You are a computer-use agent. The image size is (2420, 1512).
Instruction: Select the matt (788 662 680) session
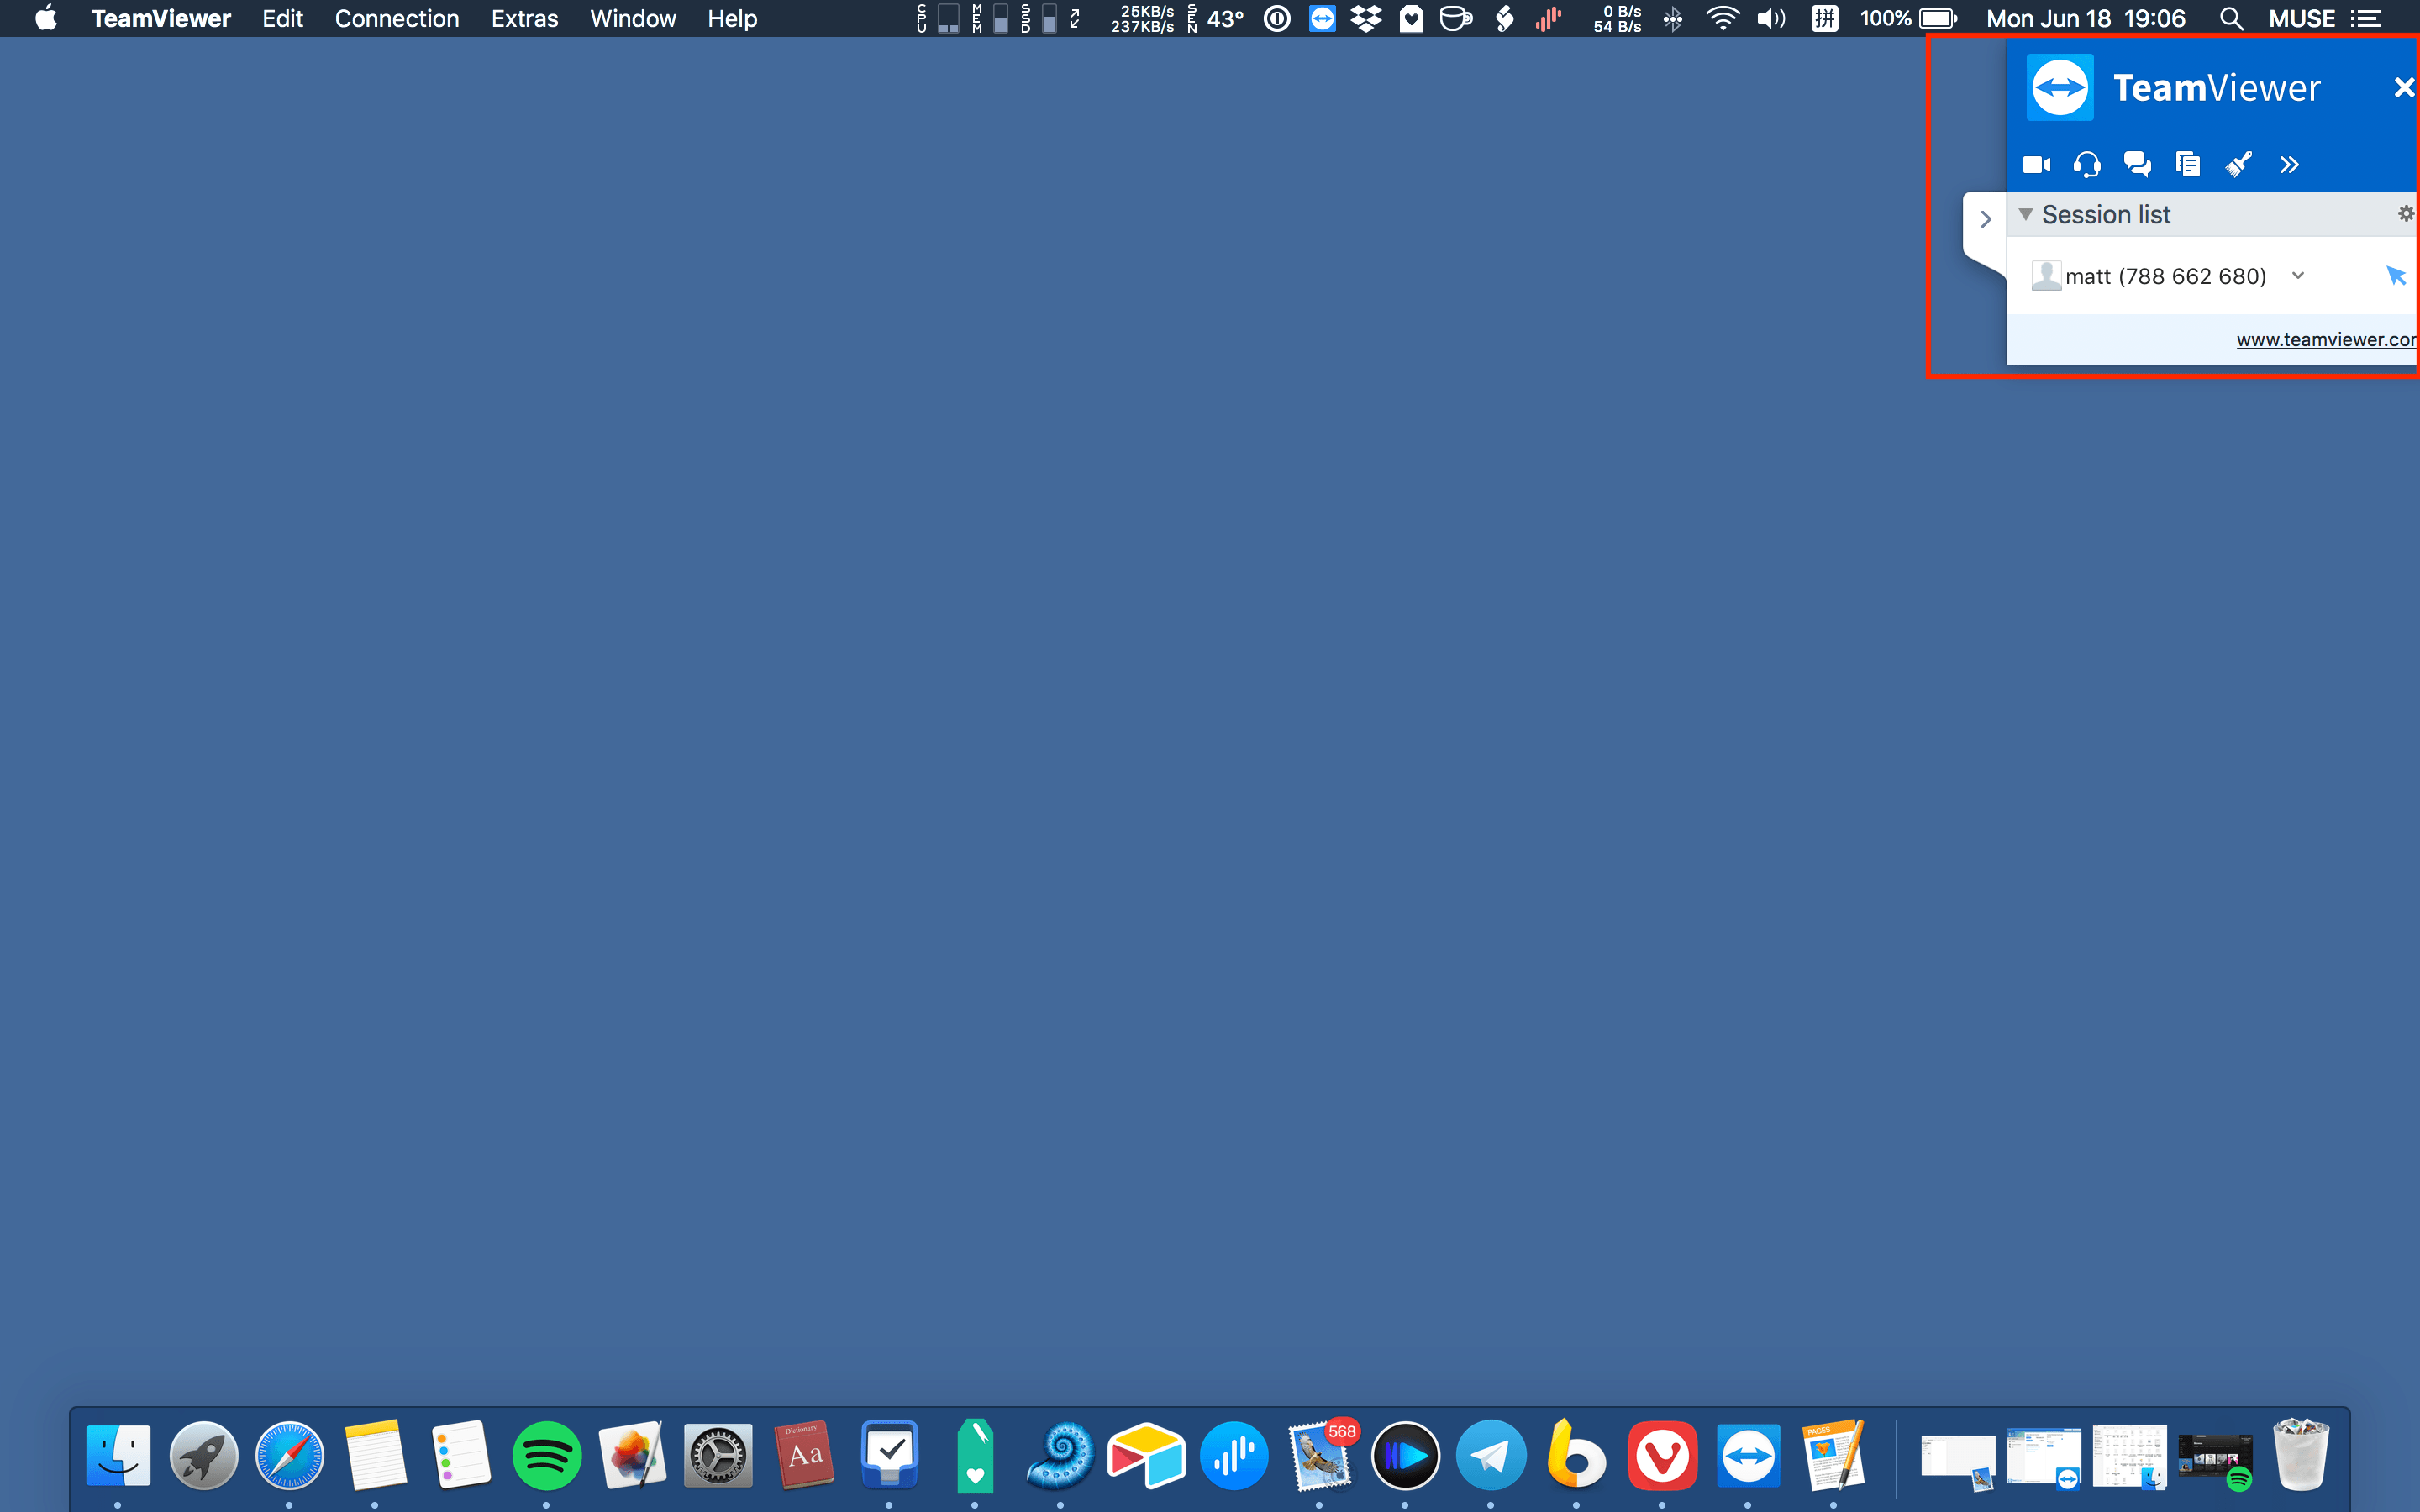pyautogui.click(x=2166, y=276)
